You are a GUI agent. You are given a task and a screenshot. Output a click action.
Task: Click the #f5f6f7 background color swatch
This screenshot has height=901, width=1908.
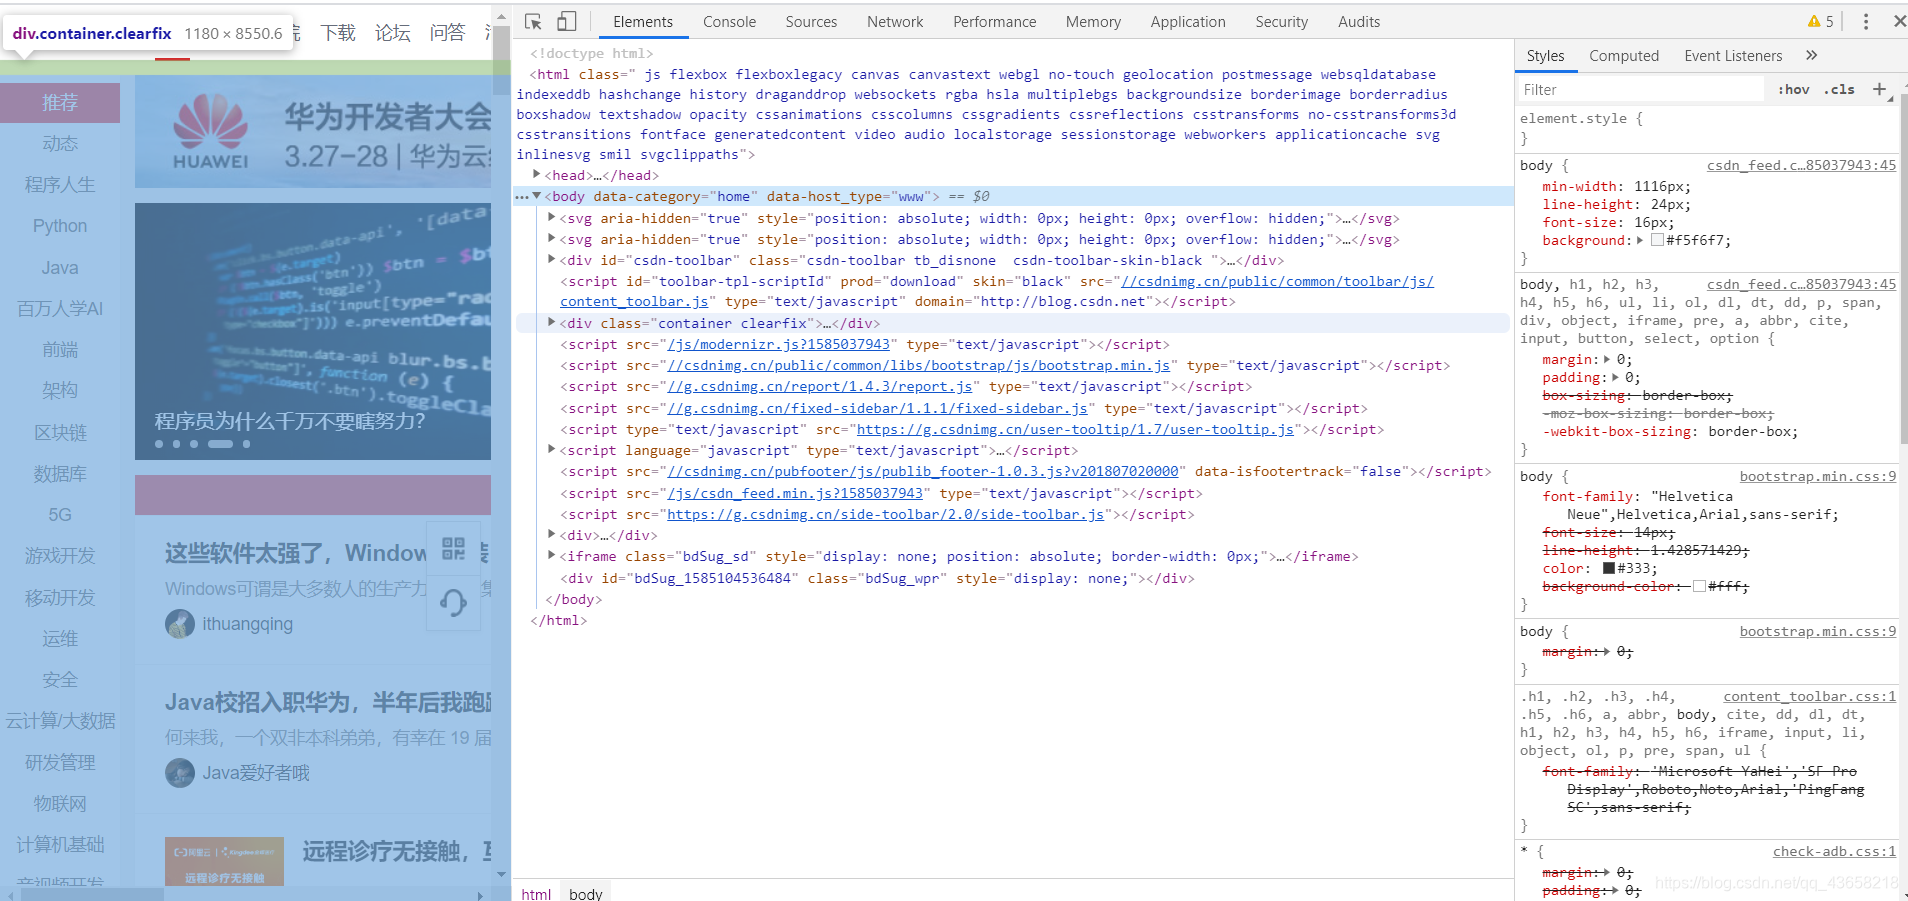pyautogui.click(x=1657, y=240)
